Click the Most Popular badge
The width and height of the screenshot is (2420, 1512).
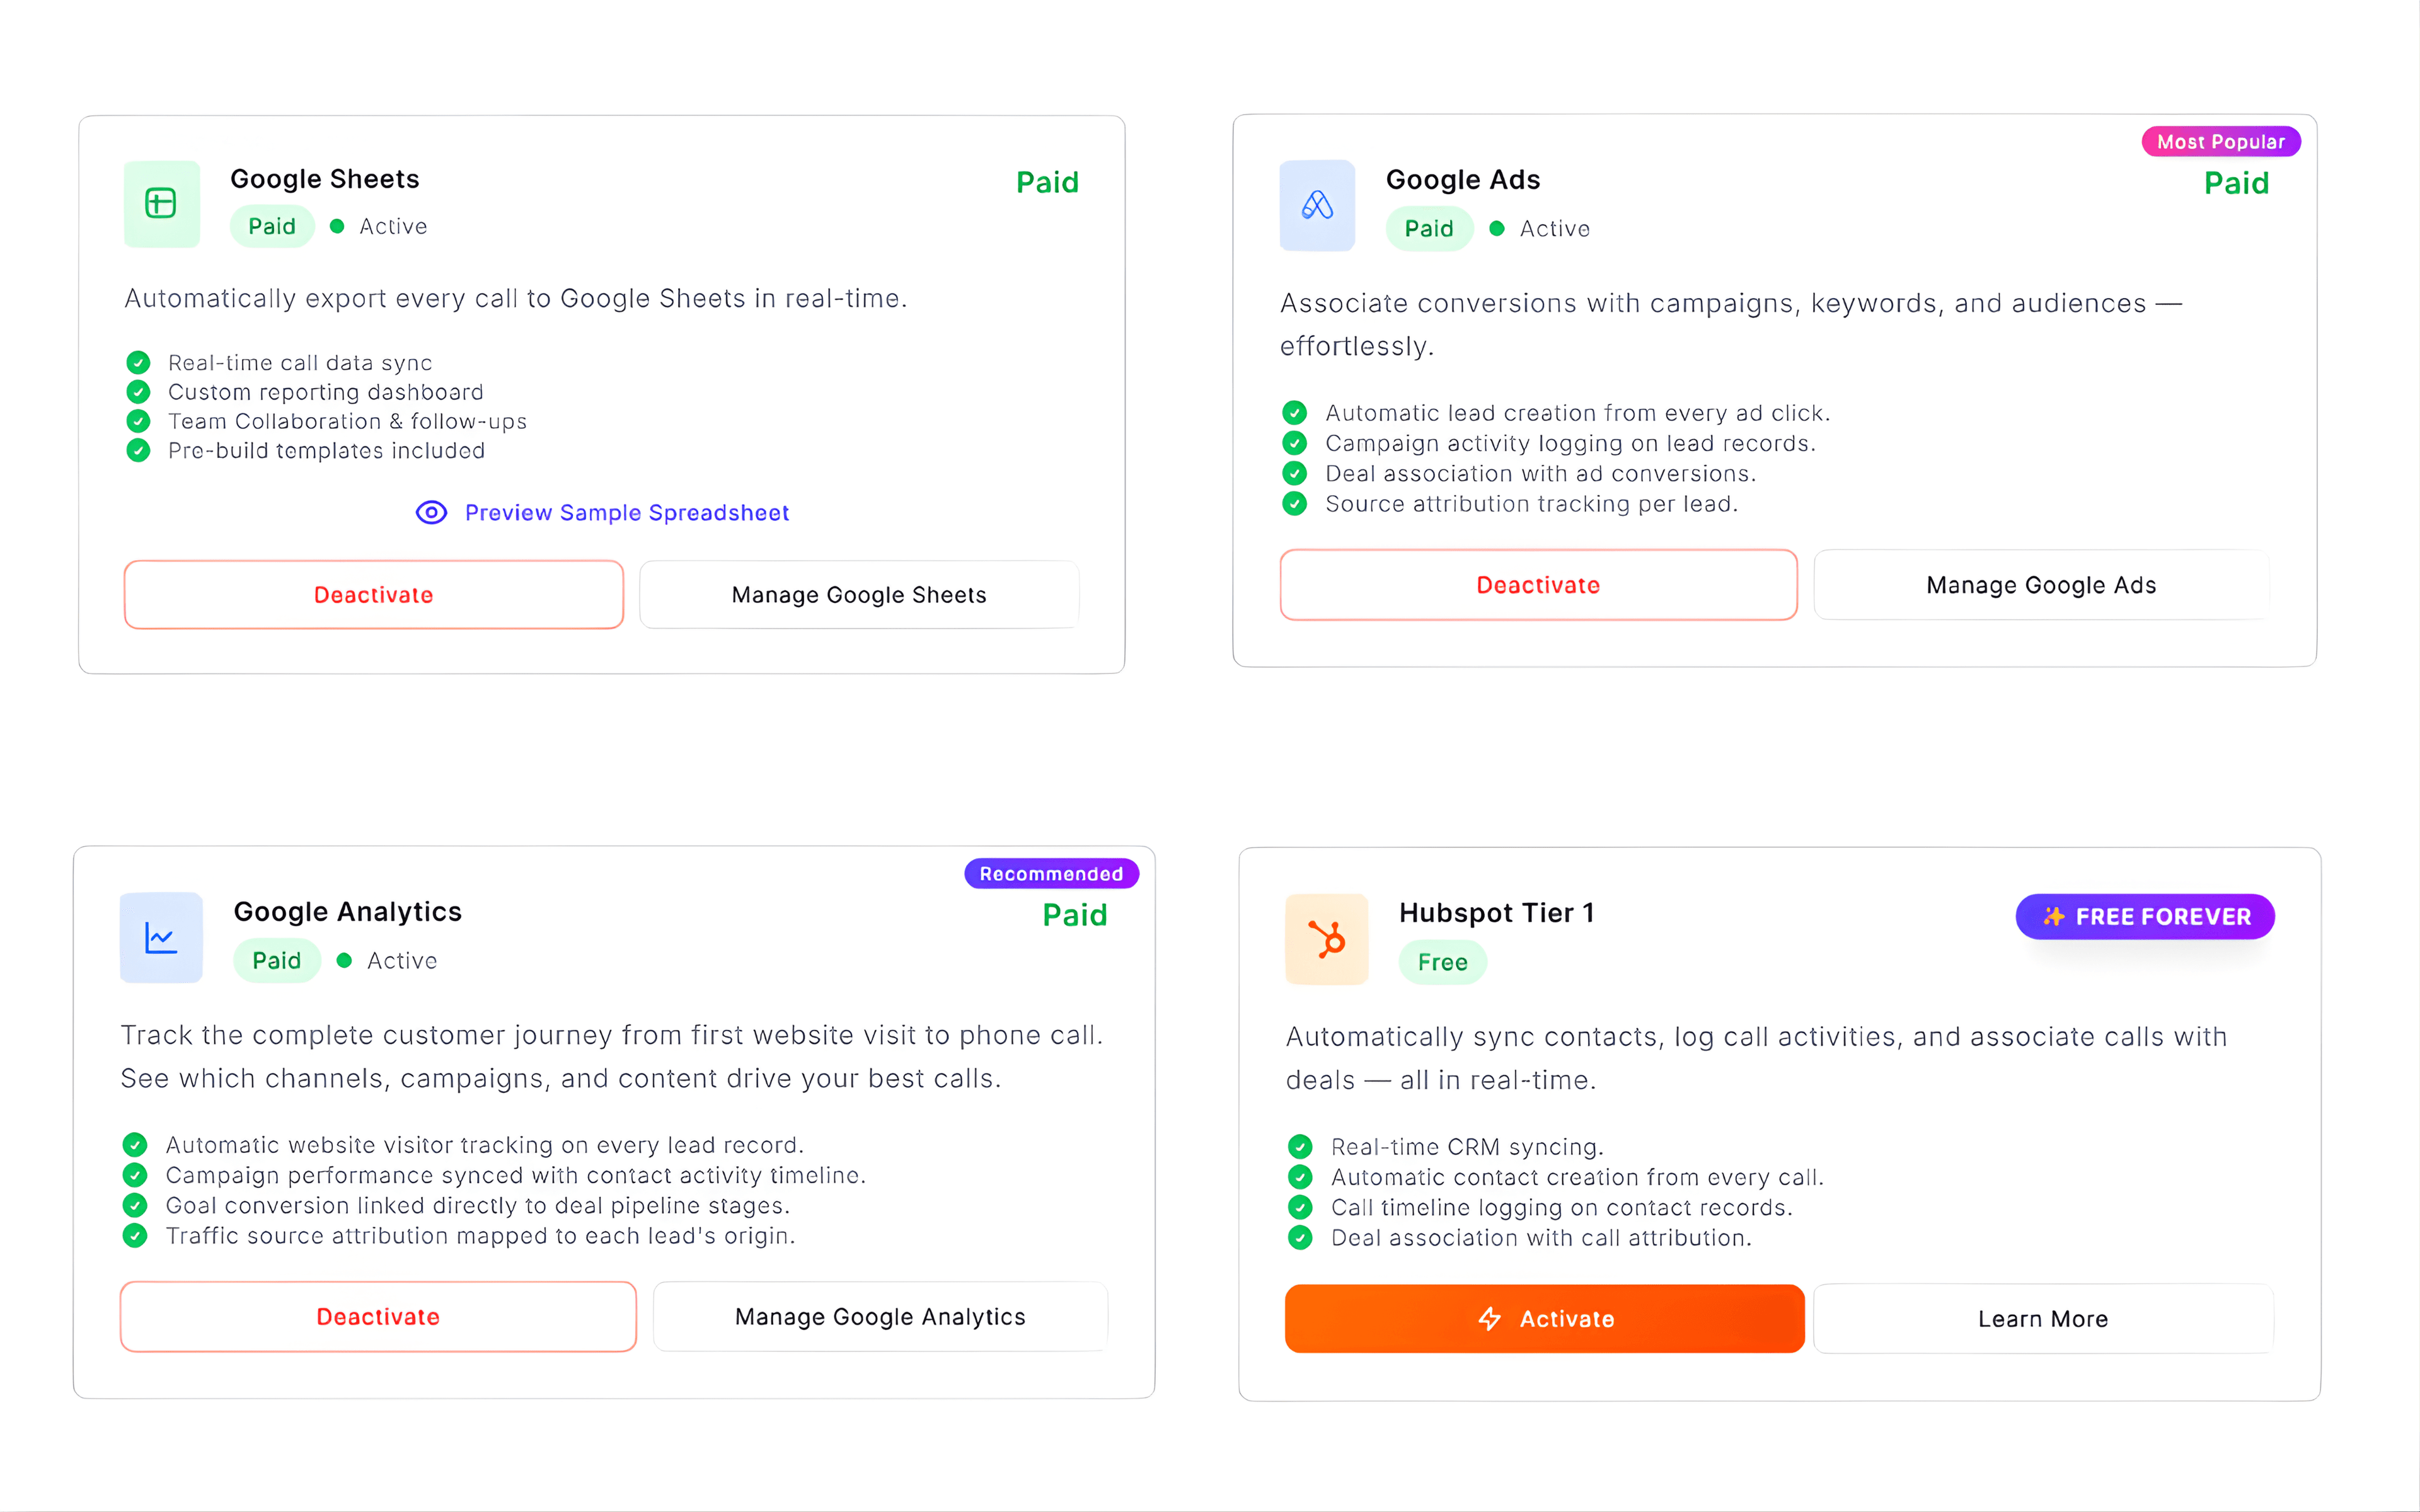(x=2220, y=141)
